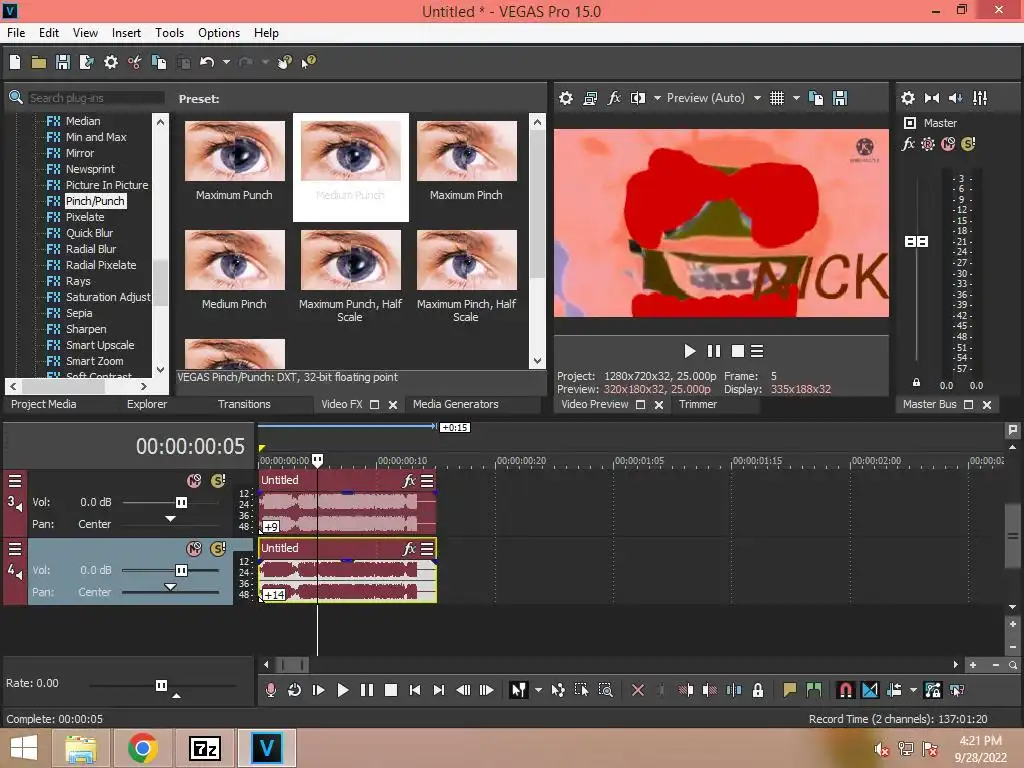Image resolution: width=1024 pixels, height=768 pixels.
Task: Open Master FX button in Master Bus
Action: (908, 144)
